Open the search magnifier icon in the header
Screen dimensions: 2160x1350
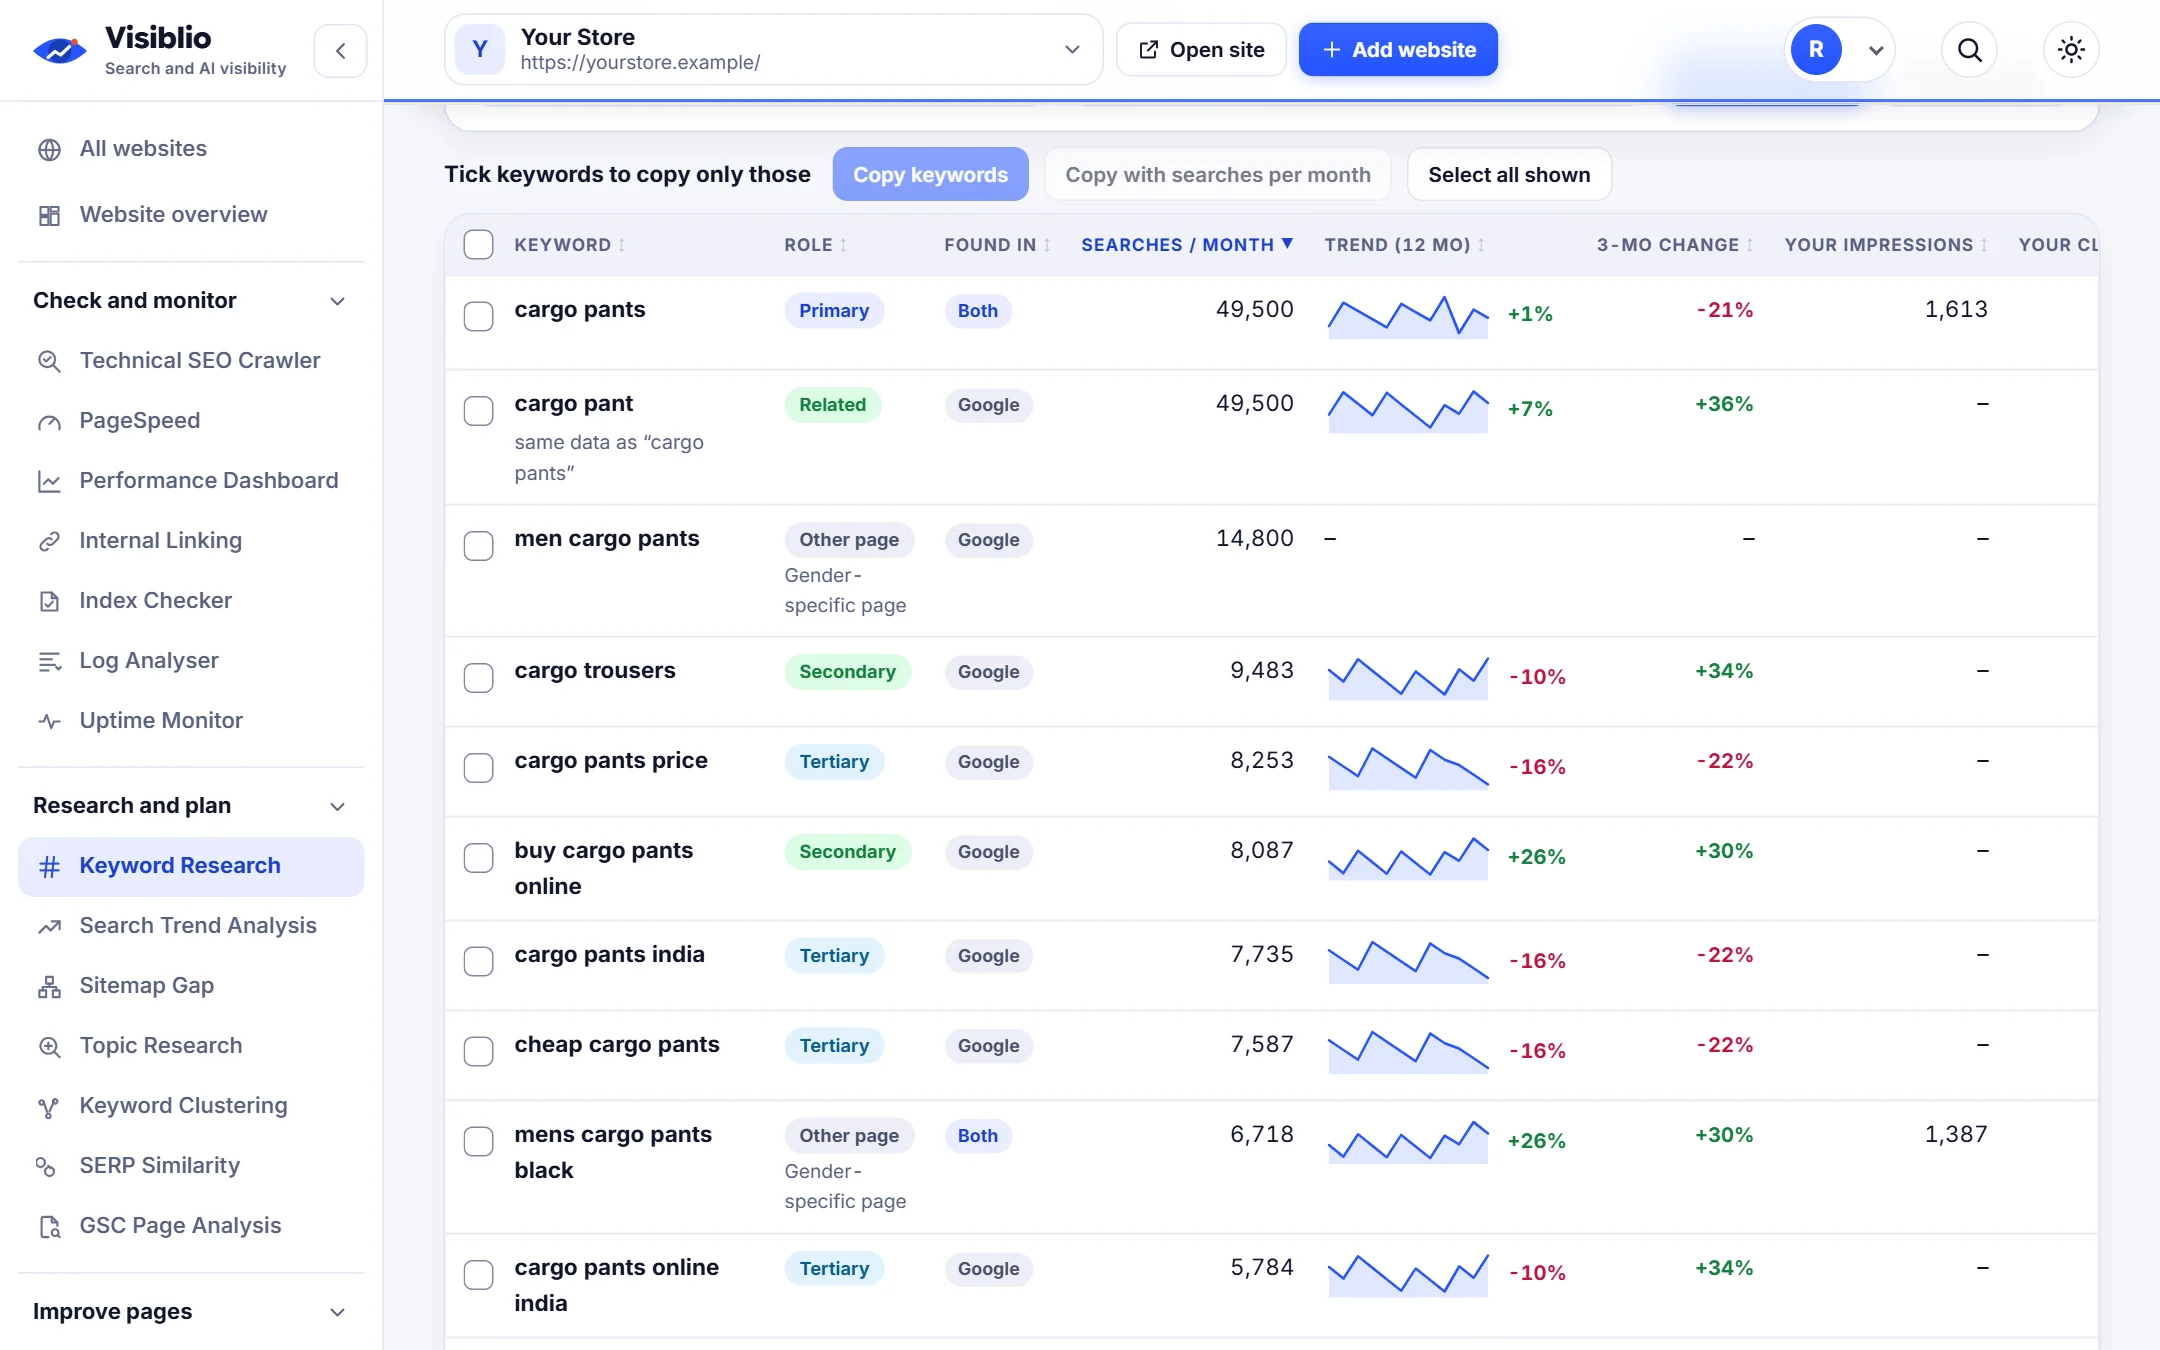[x=1969, y=50]
